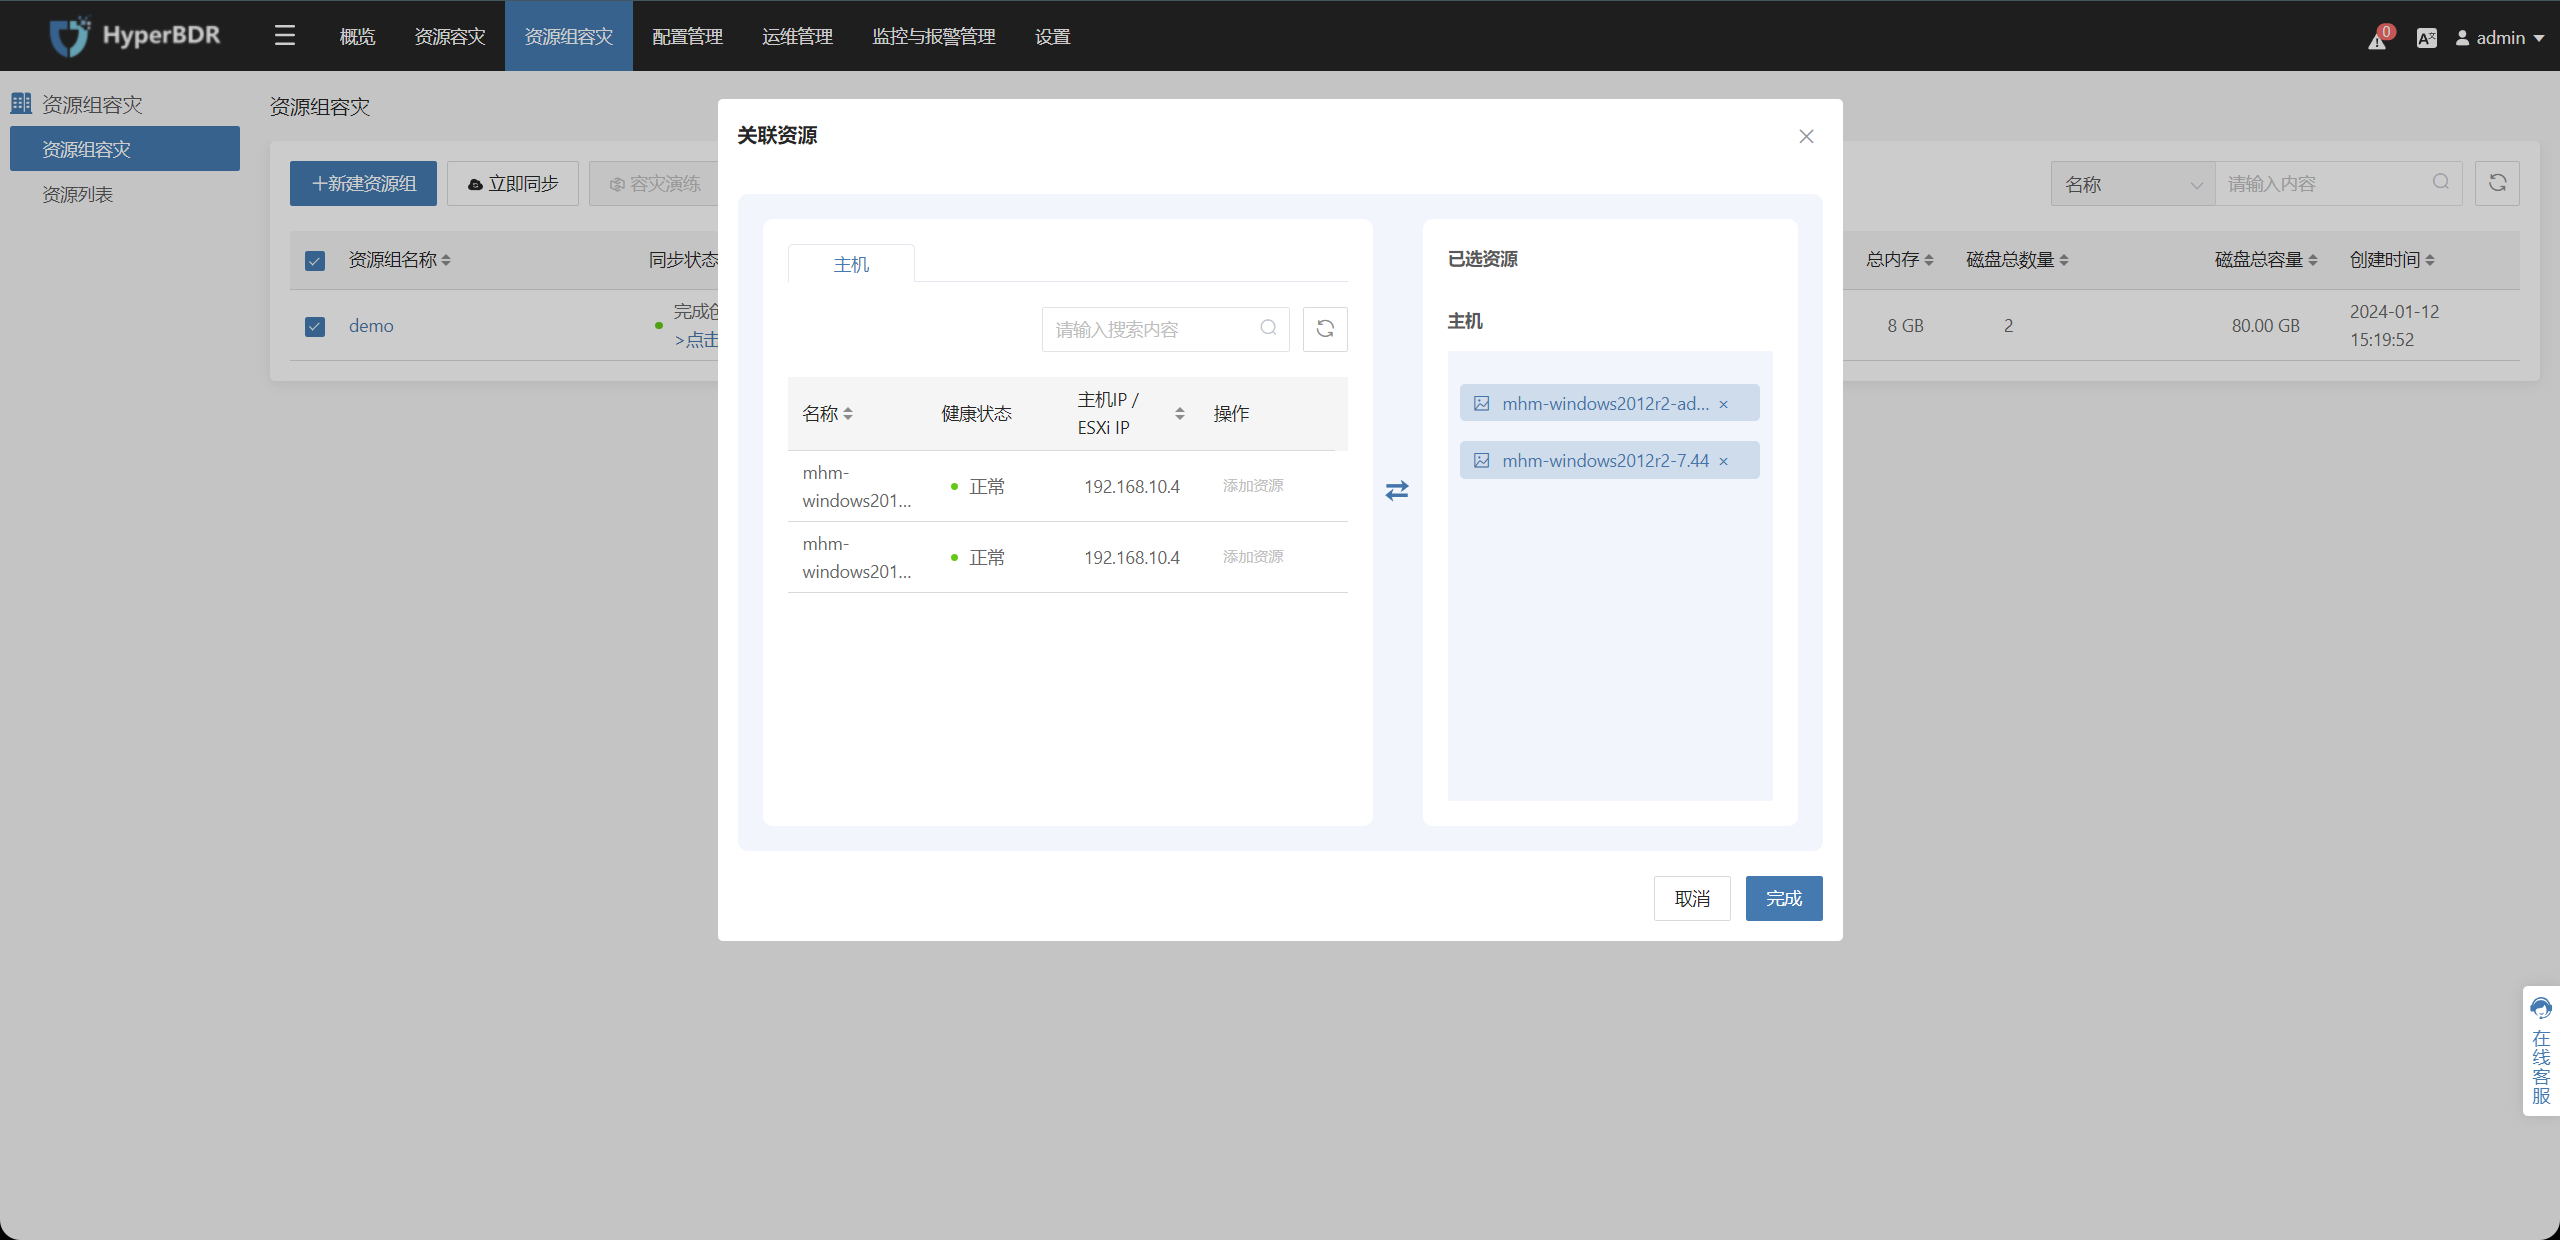Switch language with the translate icon

point(2426,38)
